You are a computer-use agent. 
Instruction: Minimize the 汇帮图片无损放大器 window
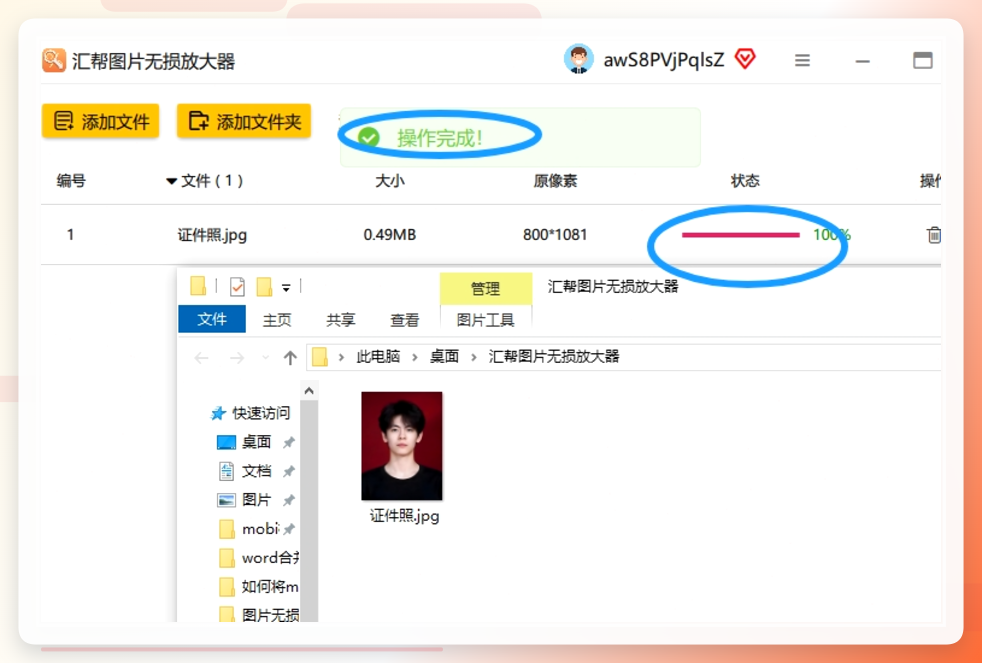[862, 61]
